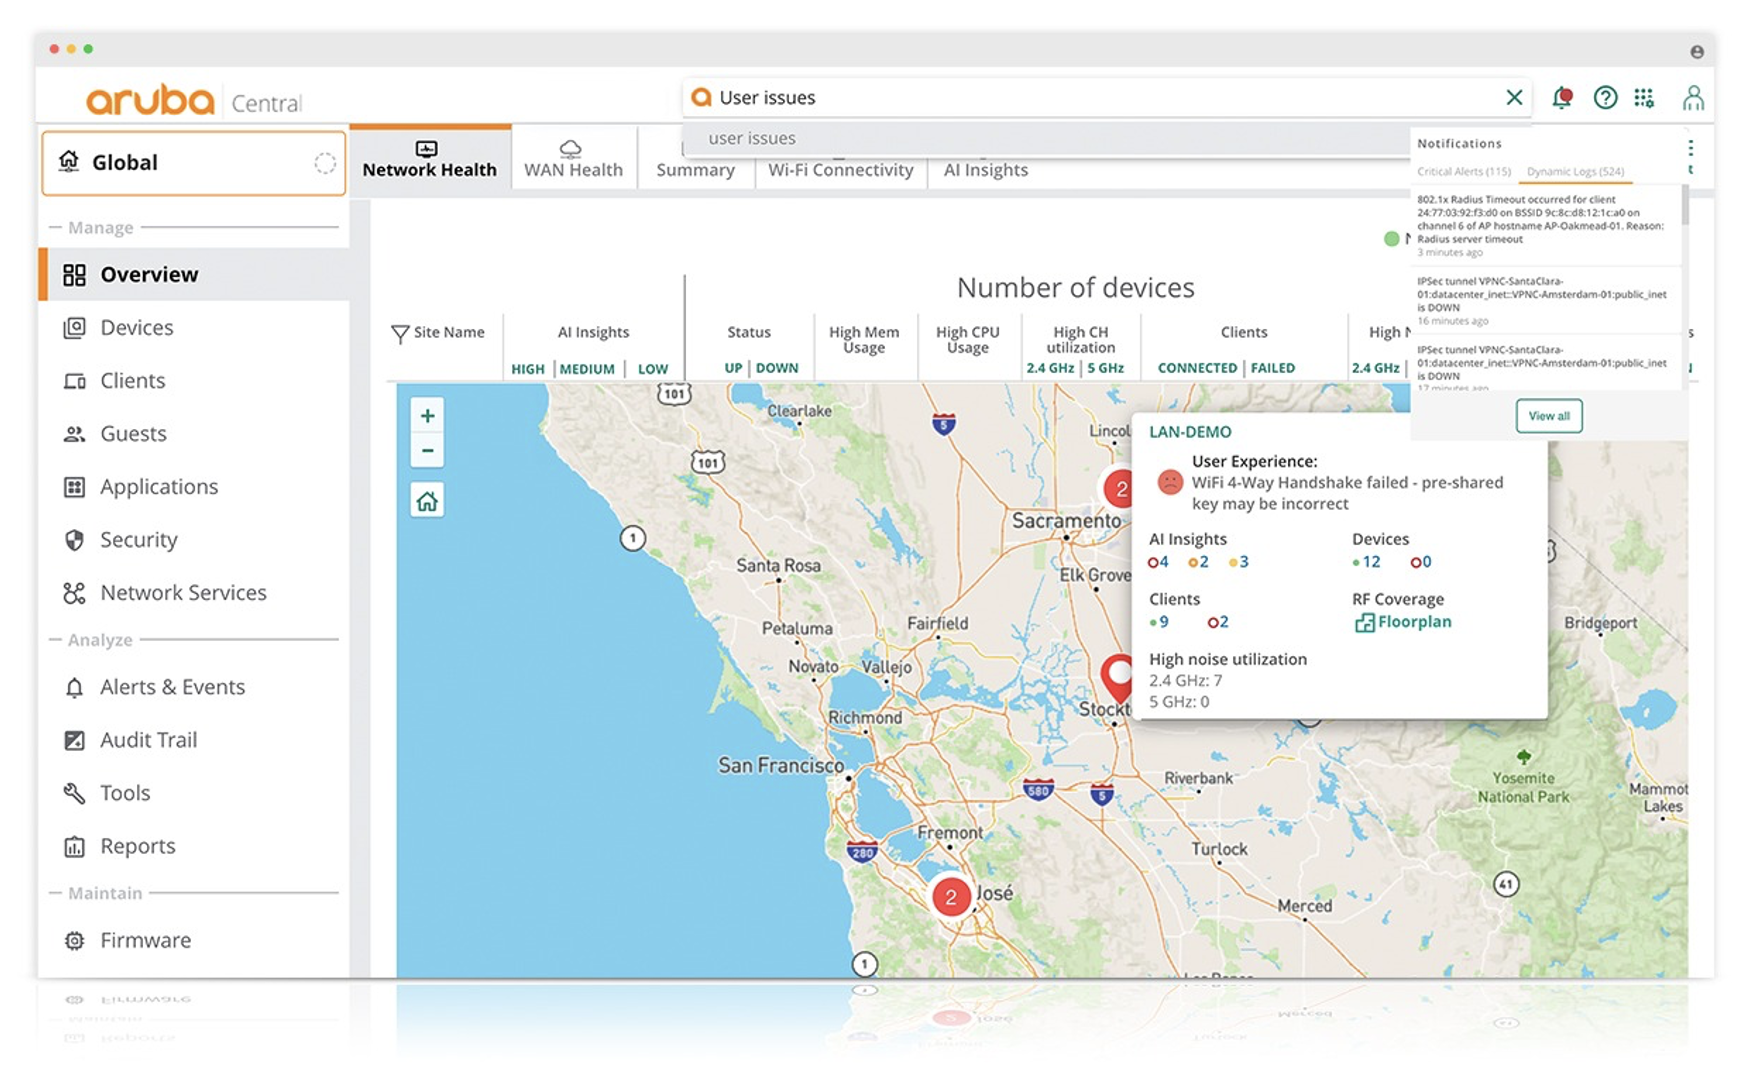
Task: Sort by LOW AI Insights column
Action: point(653,369)
